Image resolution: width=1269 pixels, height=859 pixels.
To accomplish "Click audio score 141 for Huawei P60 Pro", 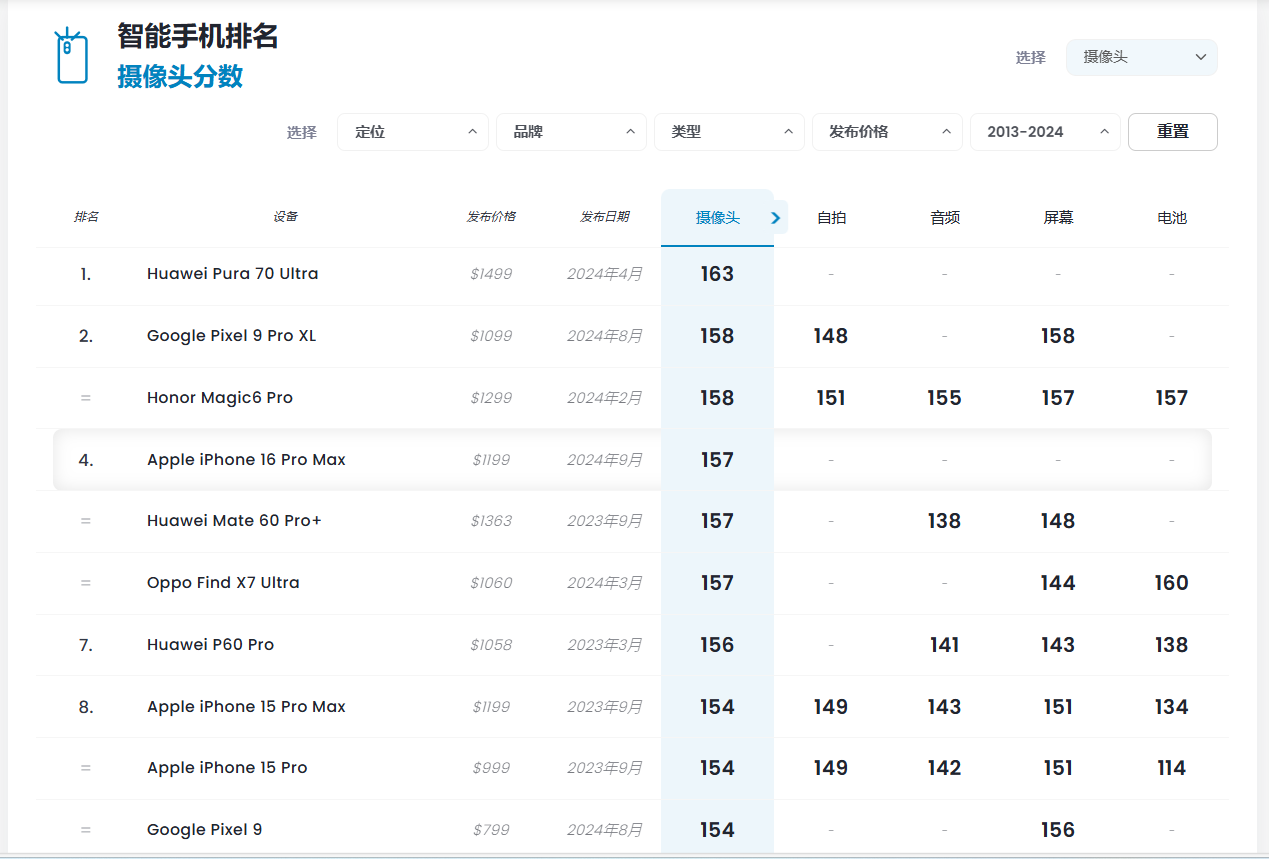I will click(x=944, y=645).
